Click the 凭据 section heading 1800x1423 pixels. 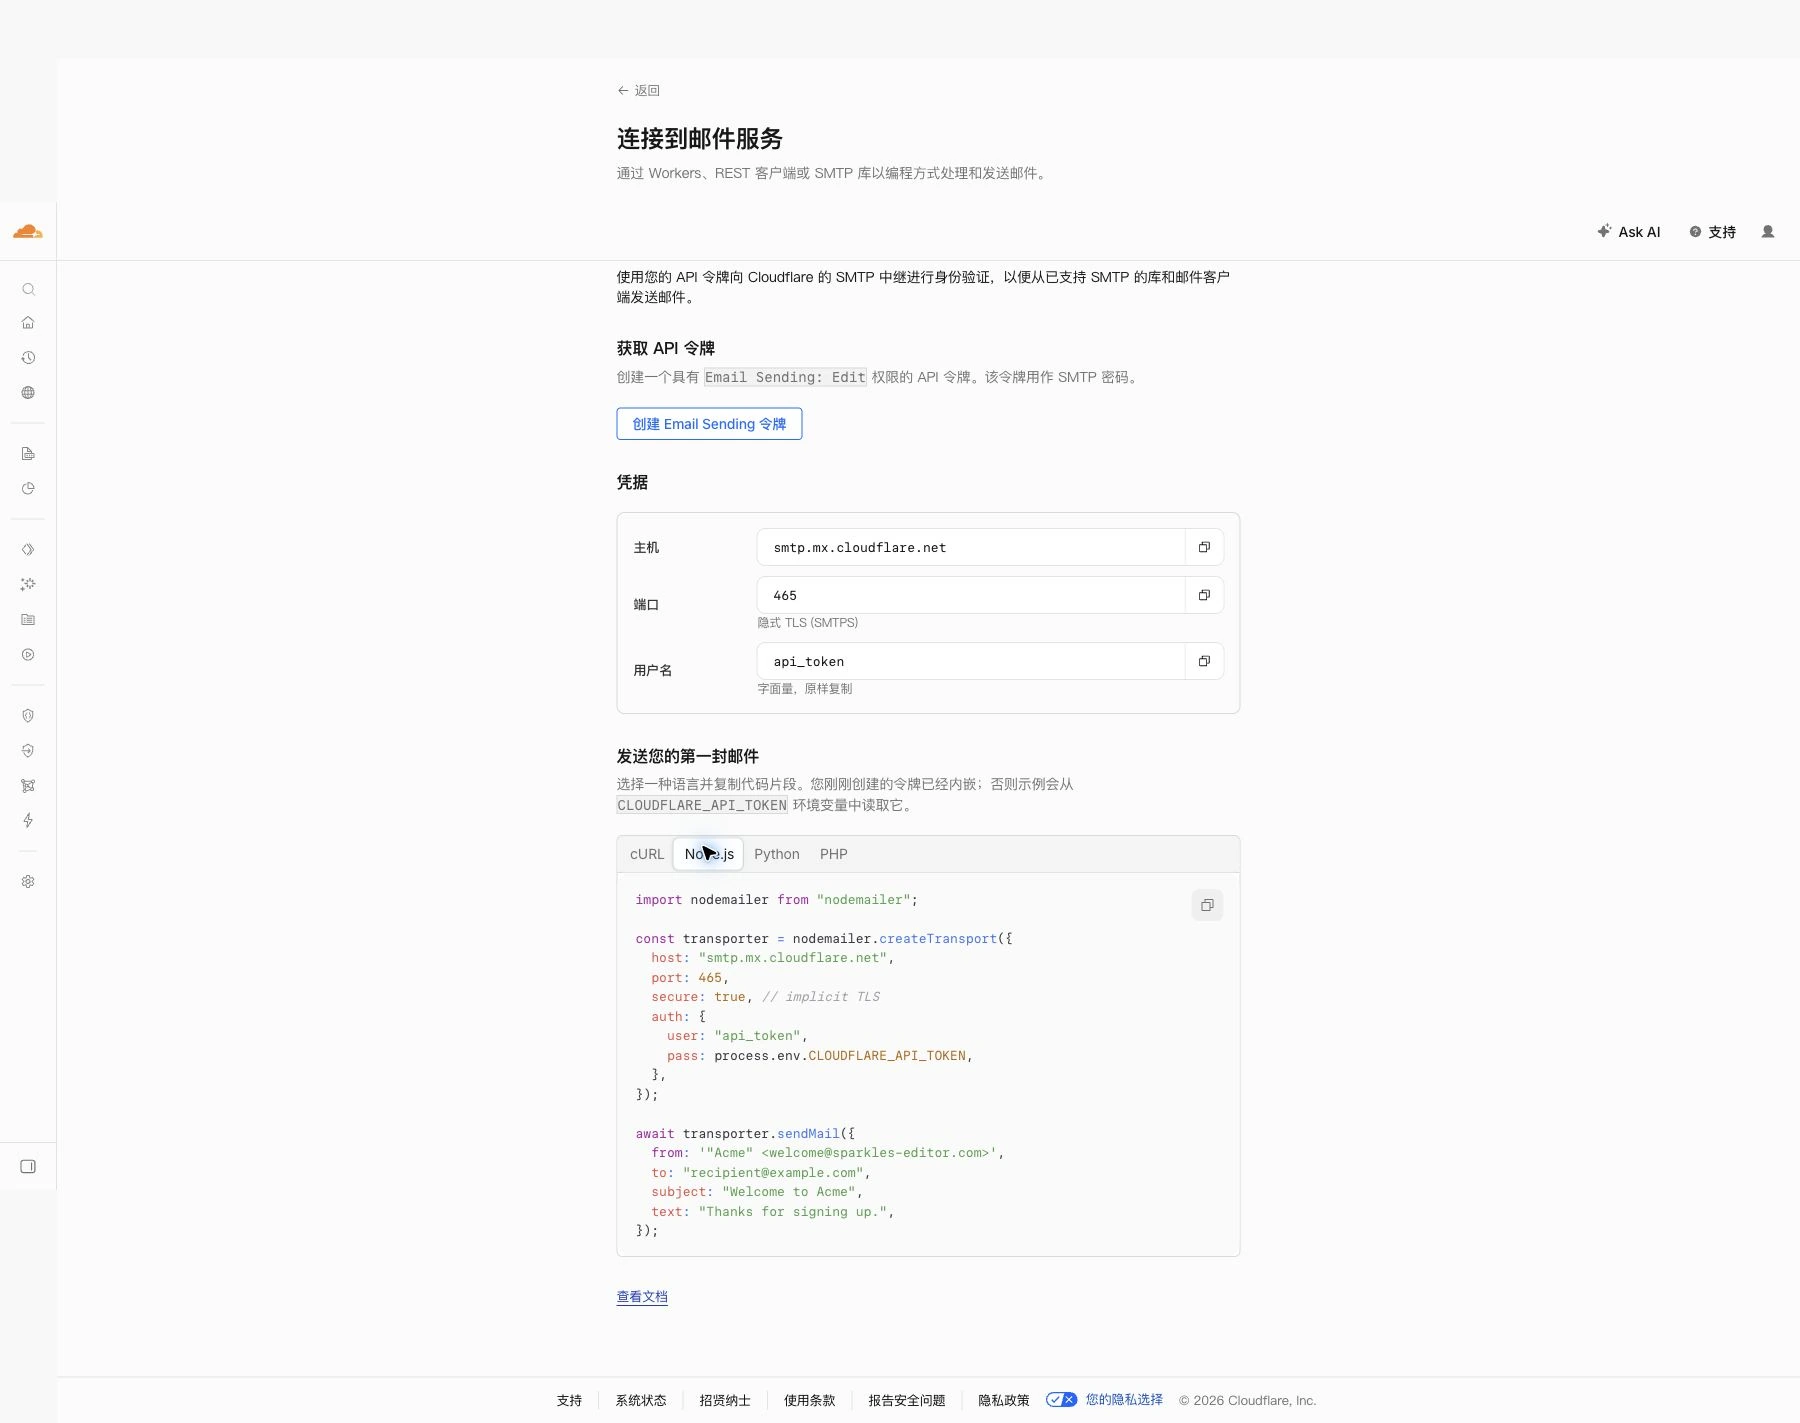click(x=632, y=482)
